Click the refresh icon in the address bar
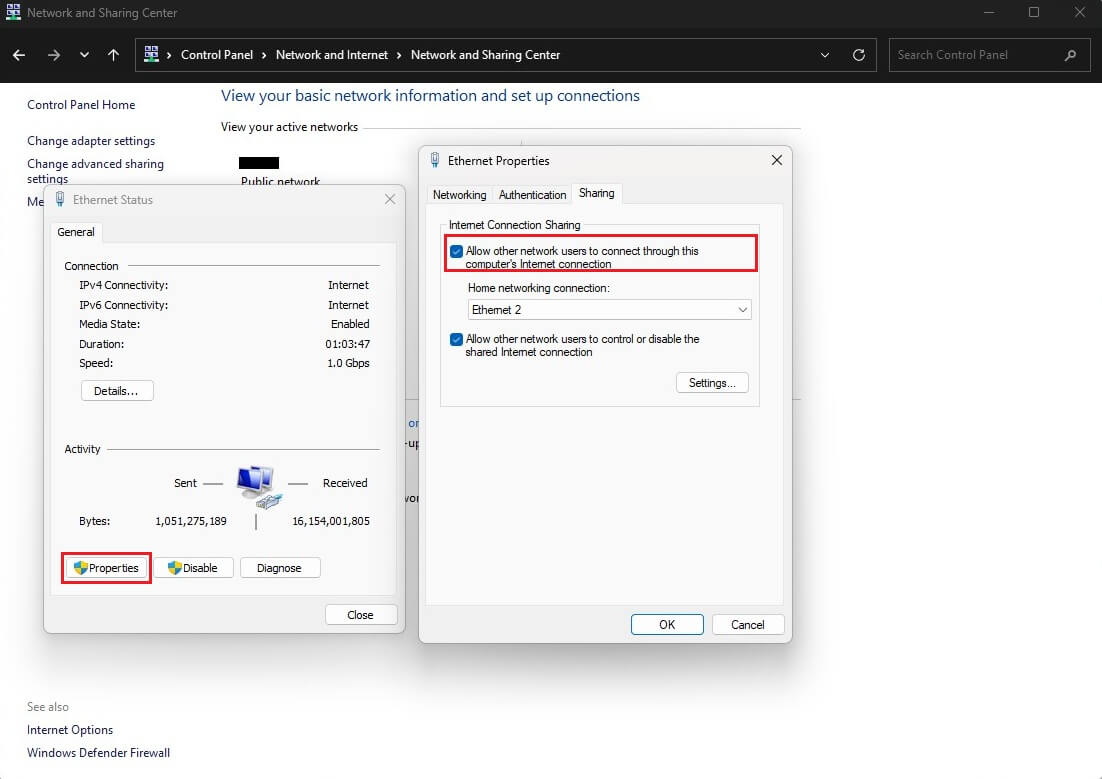1102x779 pixels. click(858, 55)
